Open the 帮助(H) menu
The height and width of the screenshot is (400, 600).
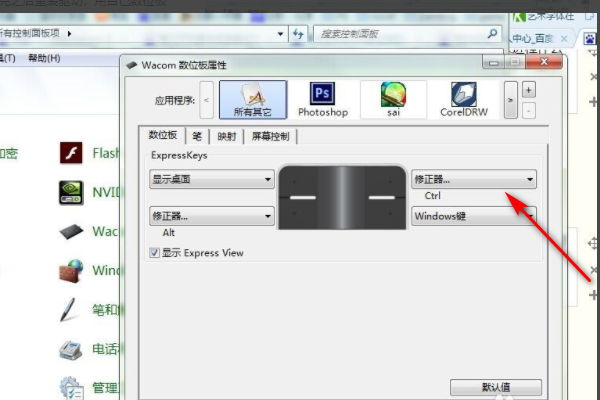pos(44,58)
